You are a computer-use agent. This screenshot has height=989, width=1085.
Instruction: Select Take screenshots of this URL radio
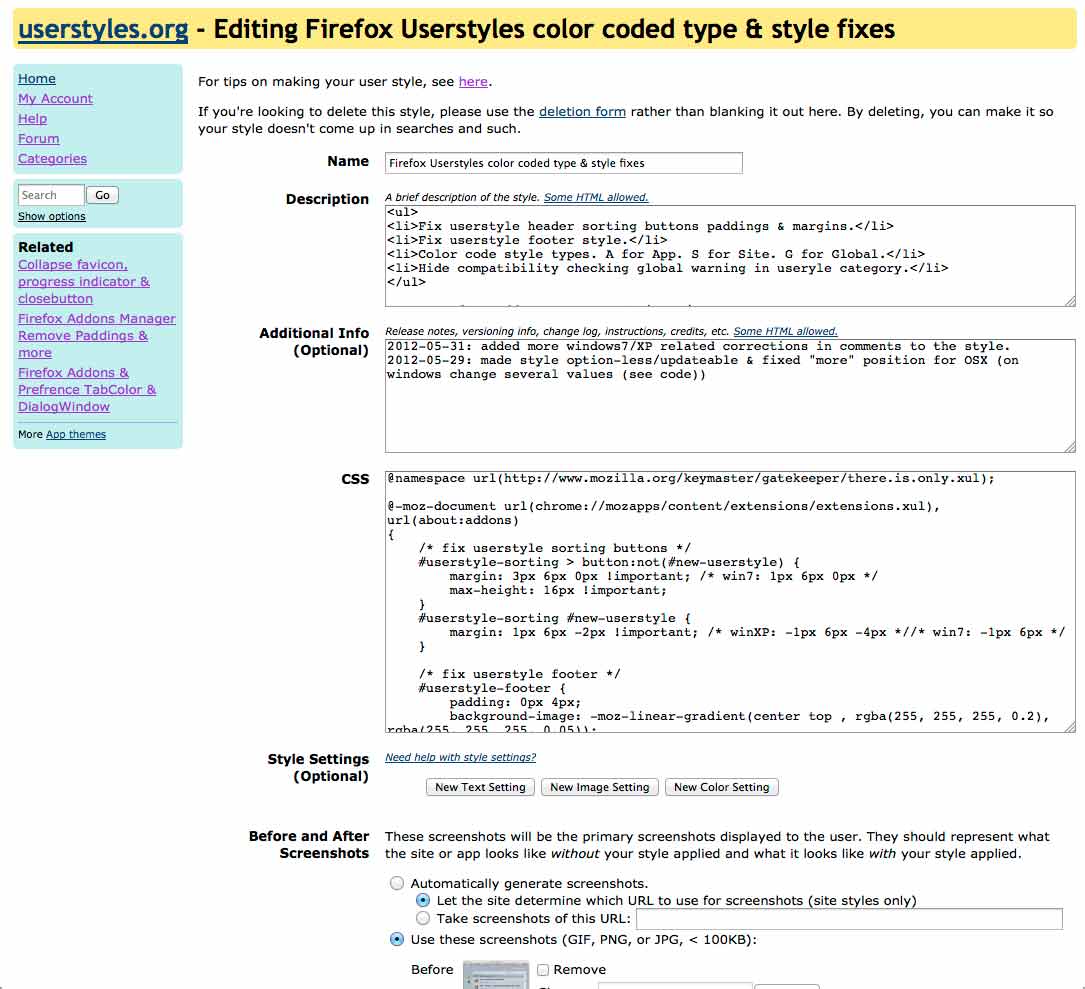pos(423,918)
